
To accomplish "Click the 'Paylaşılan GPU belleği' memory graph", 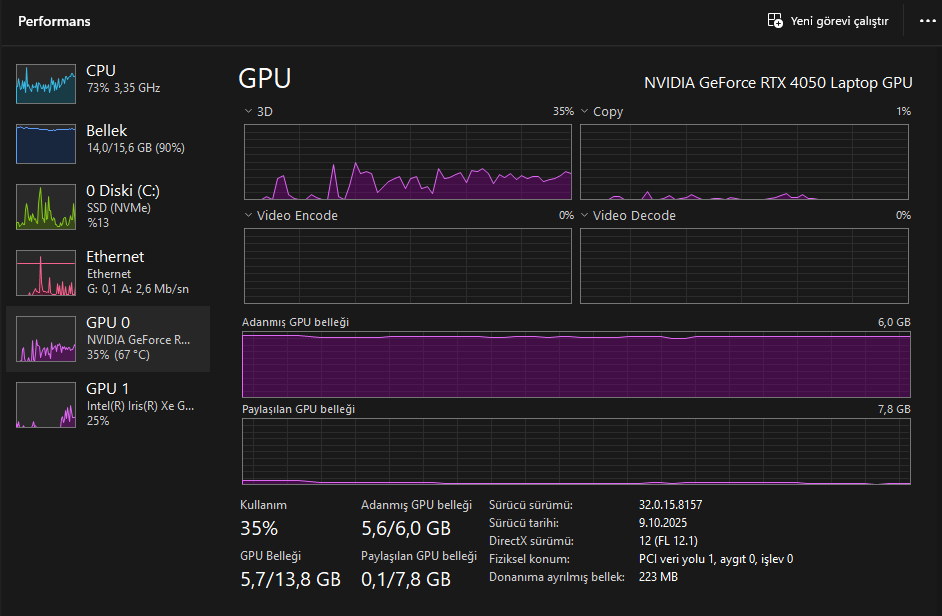I will click(x=576, y=452).
